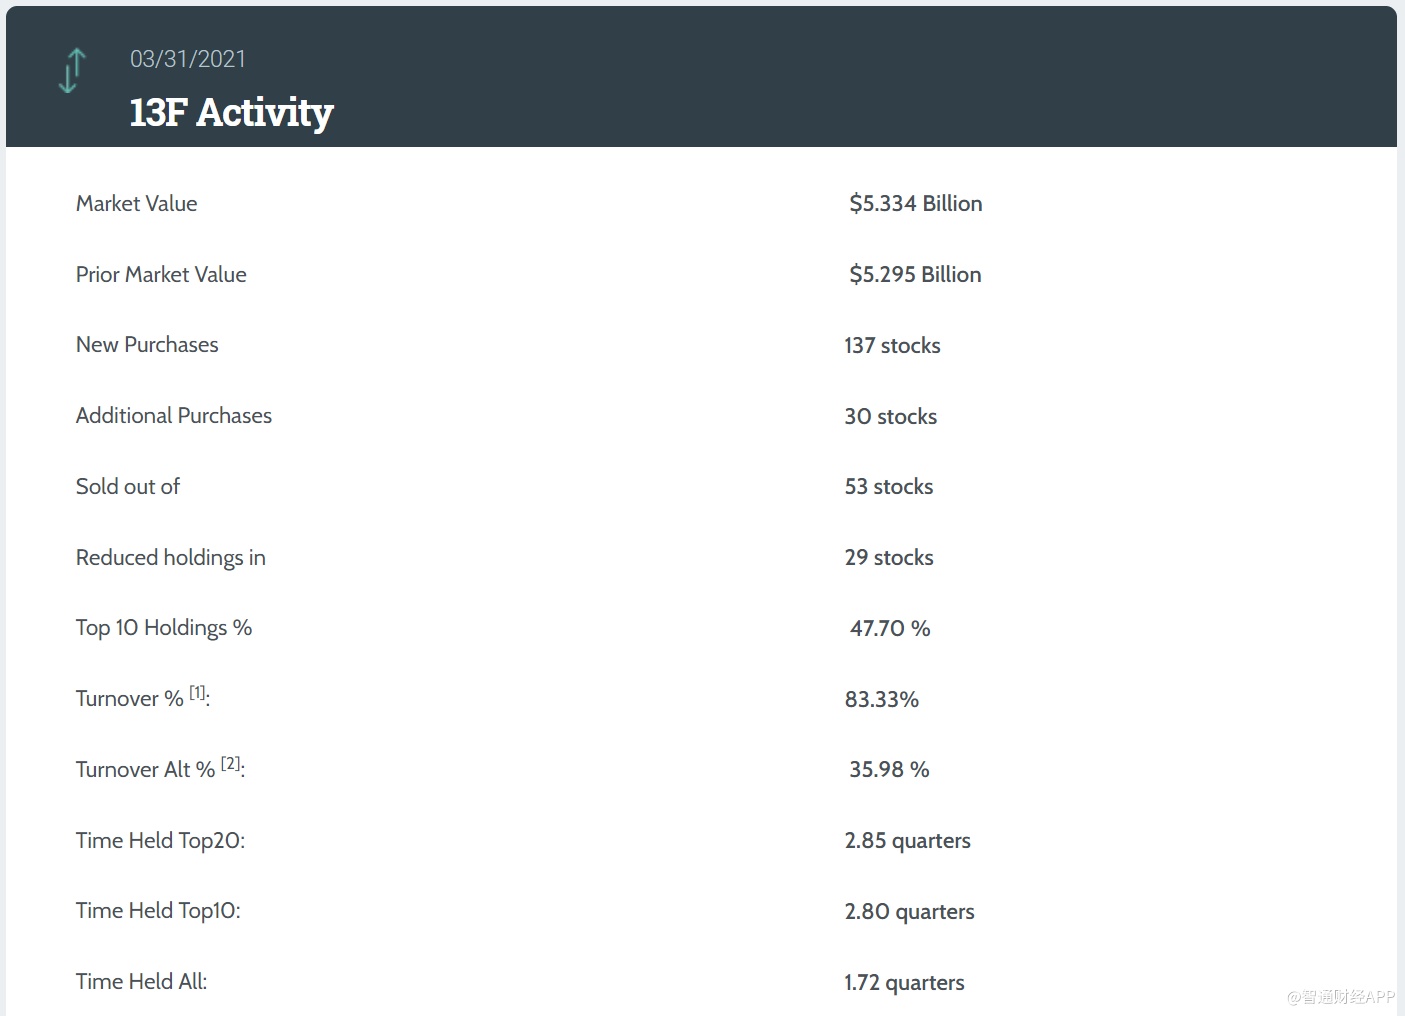Click the New Purchases row label

[147, 345]
